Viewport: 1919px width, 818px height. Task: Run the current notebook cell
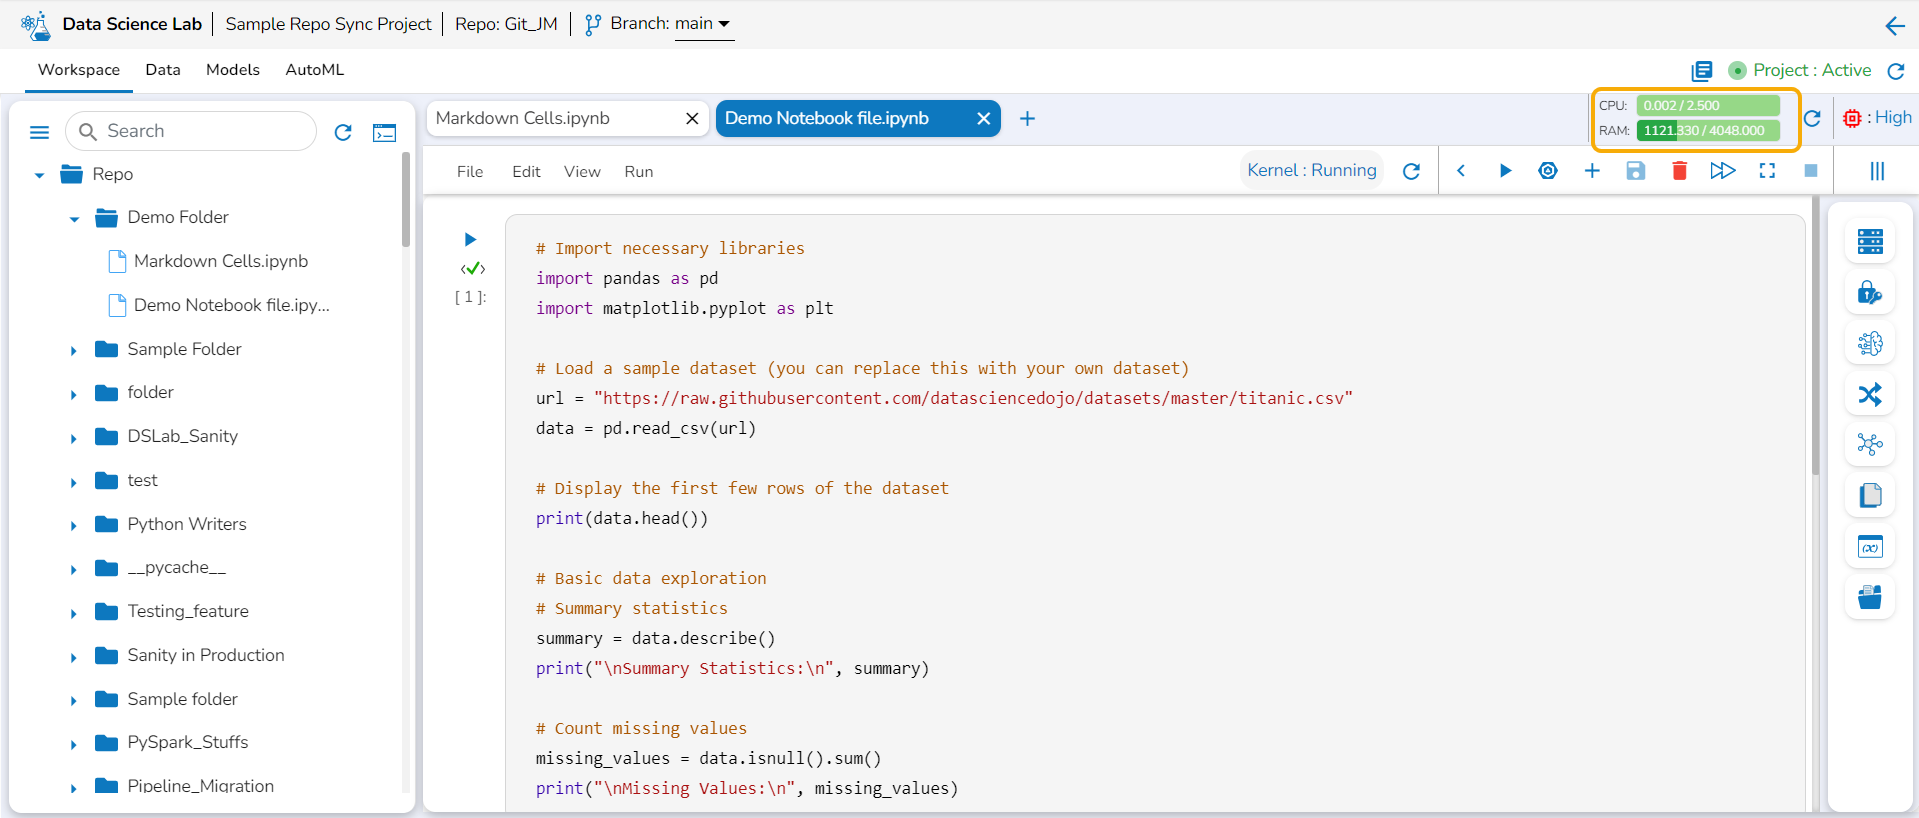1505,171
